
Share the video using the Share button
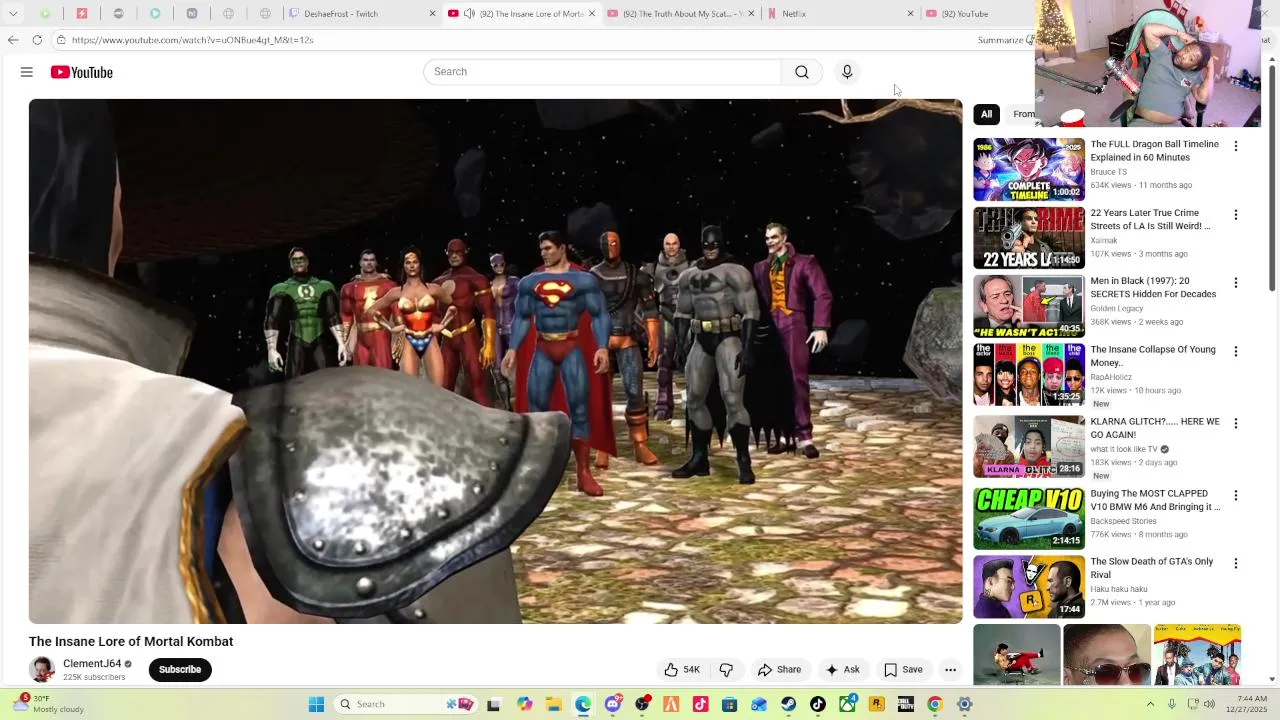(780, 670)
